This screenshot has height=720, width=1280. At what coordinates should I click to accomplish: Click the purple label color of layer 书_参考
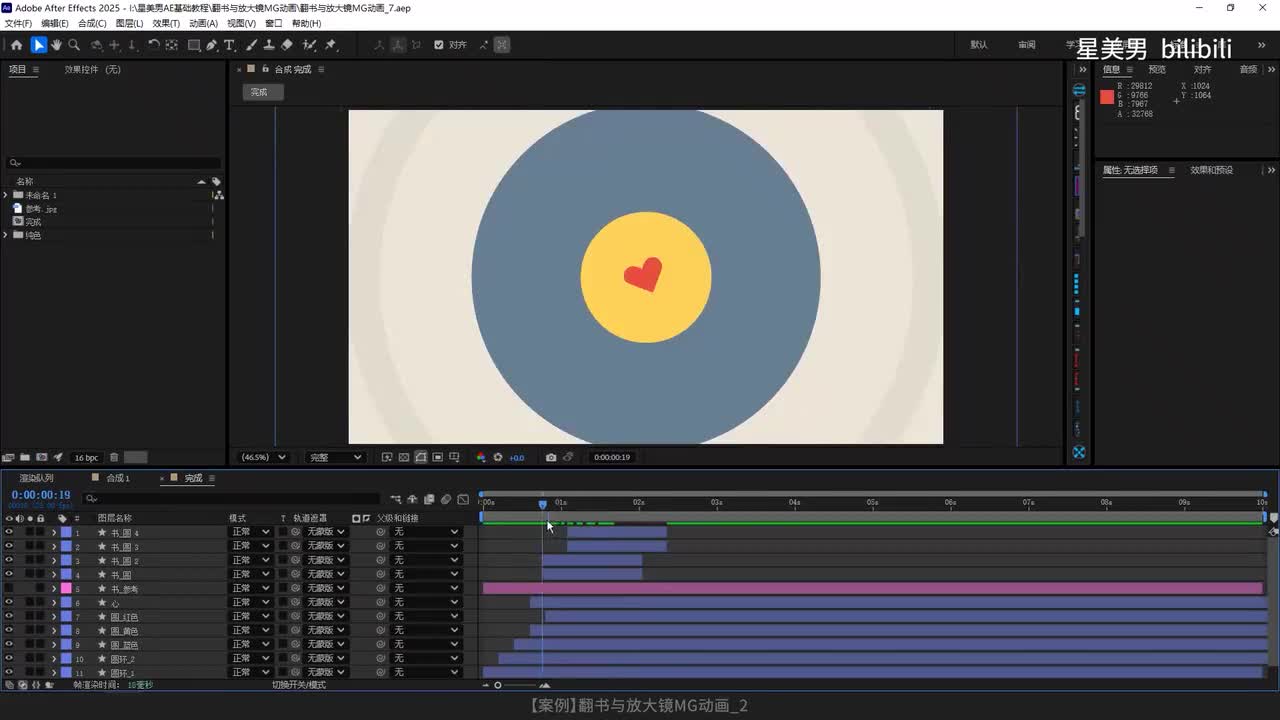66,589
